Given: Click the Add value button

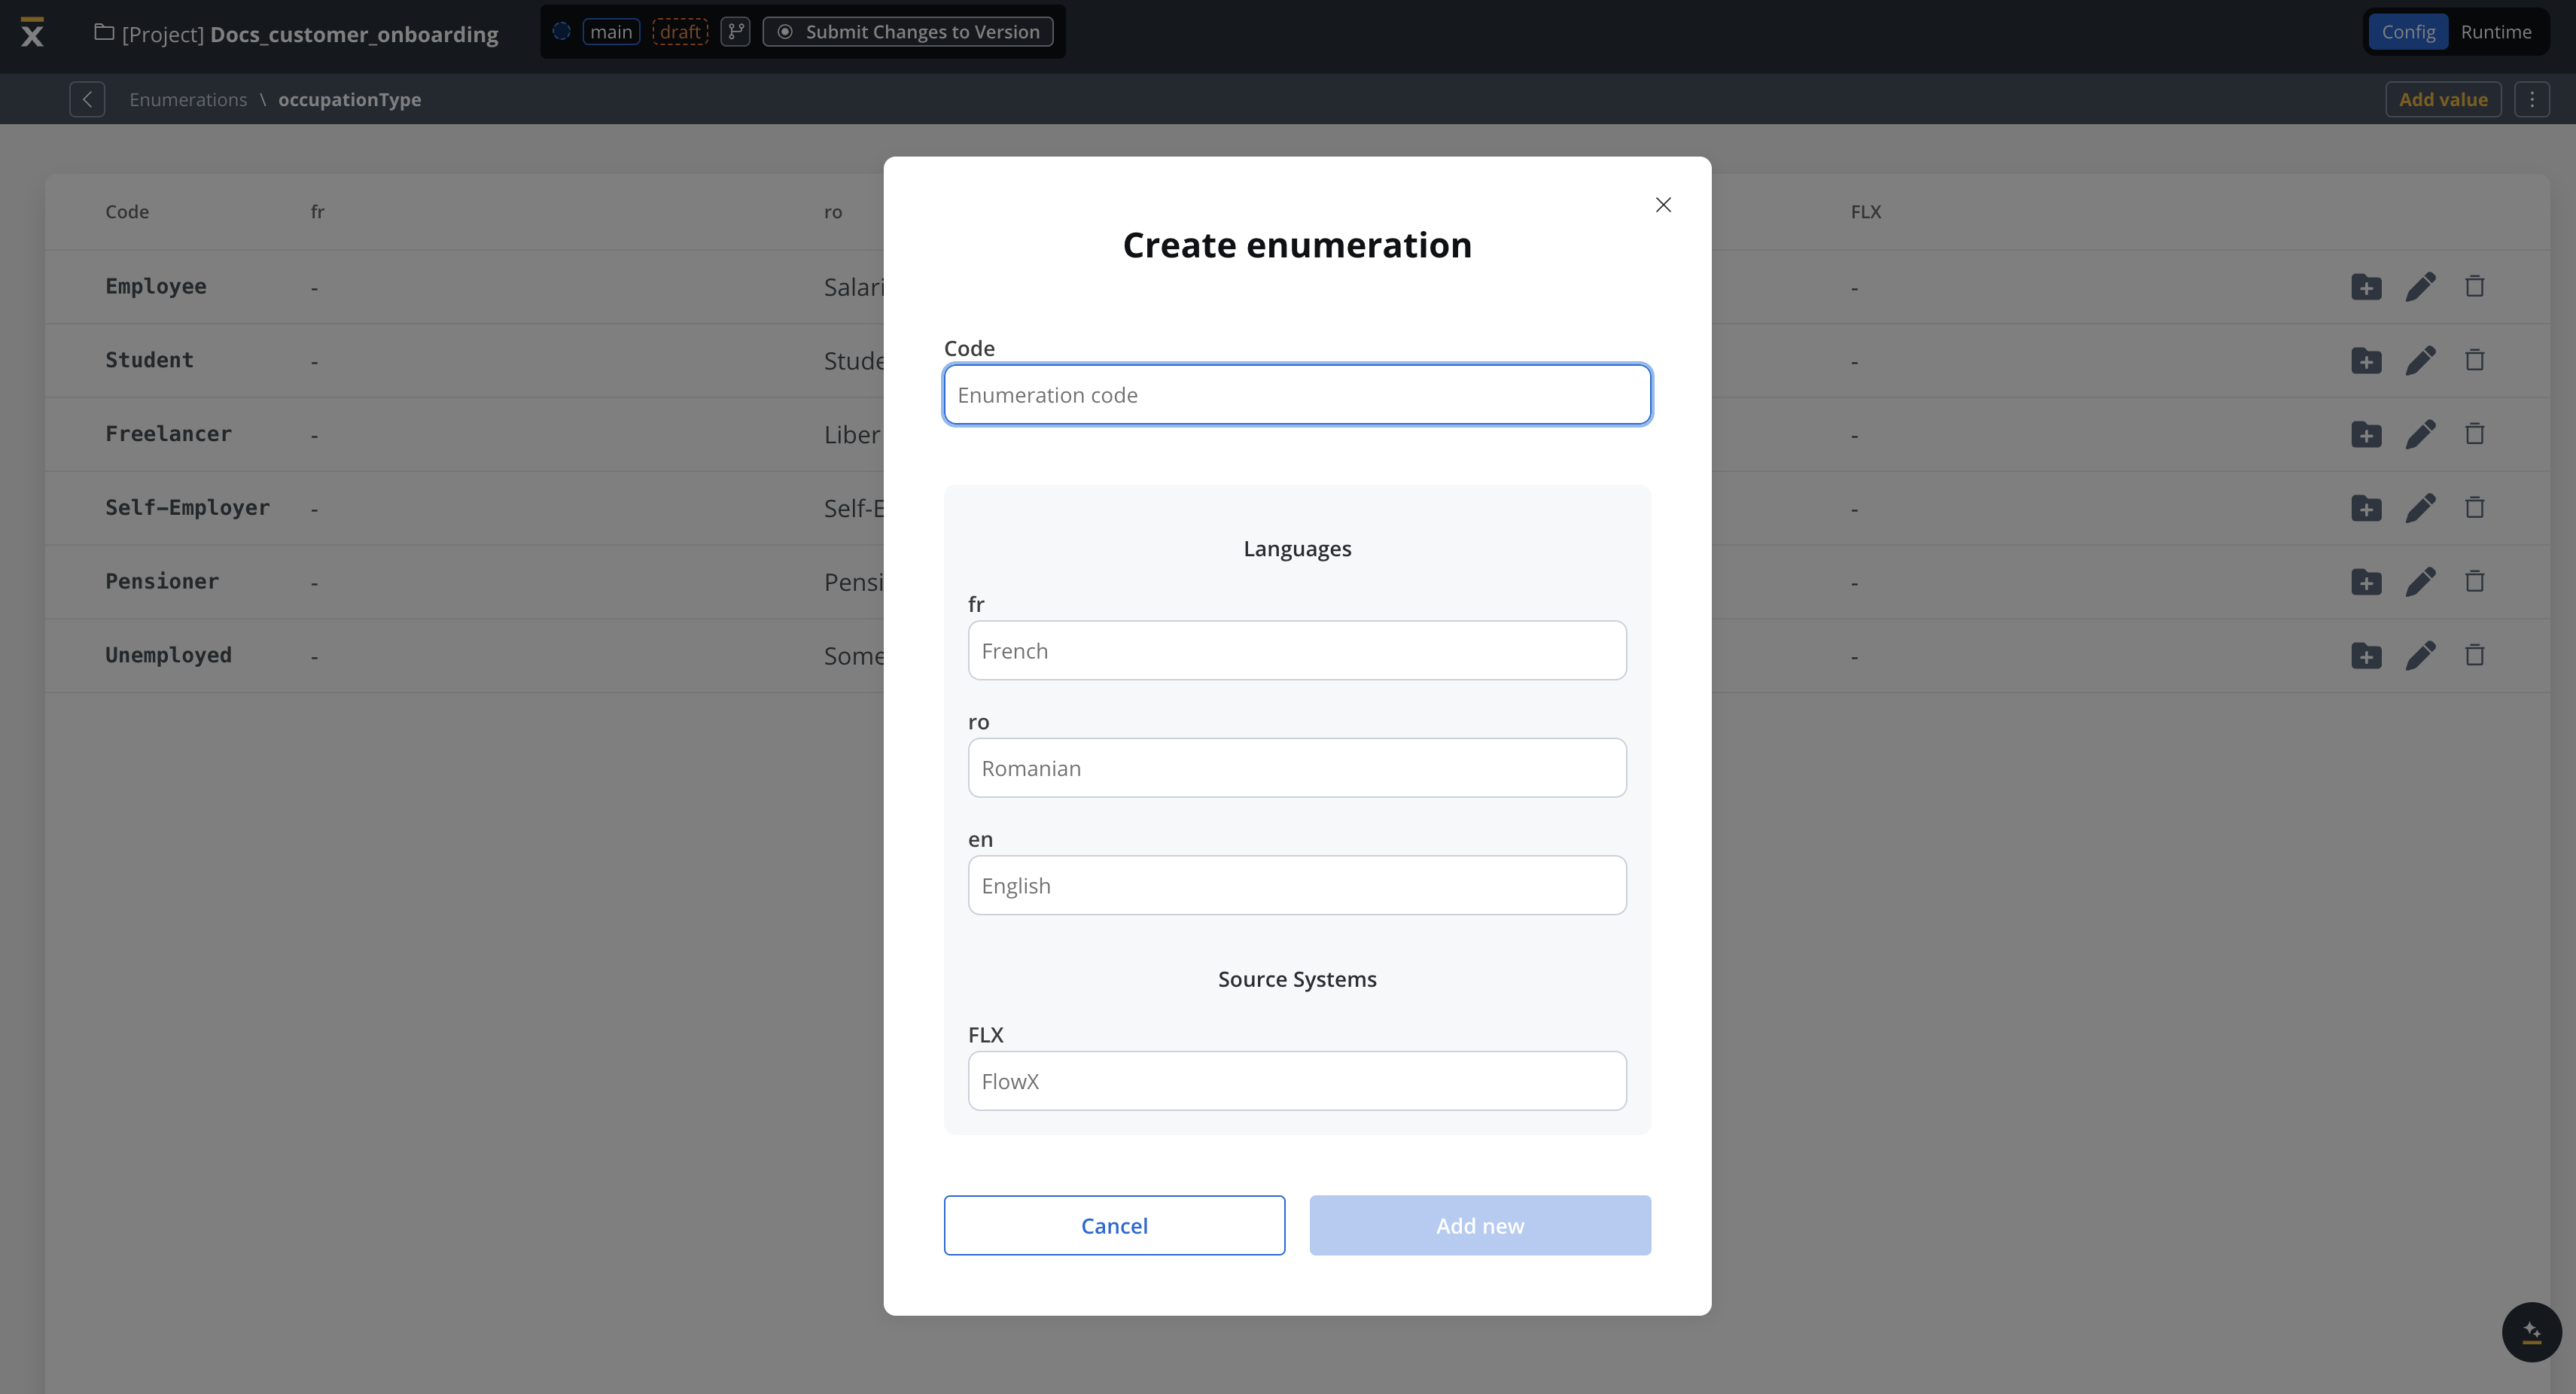Looking at the screenshot, I should [2443, 99].
